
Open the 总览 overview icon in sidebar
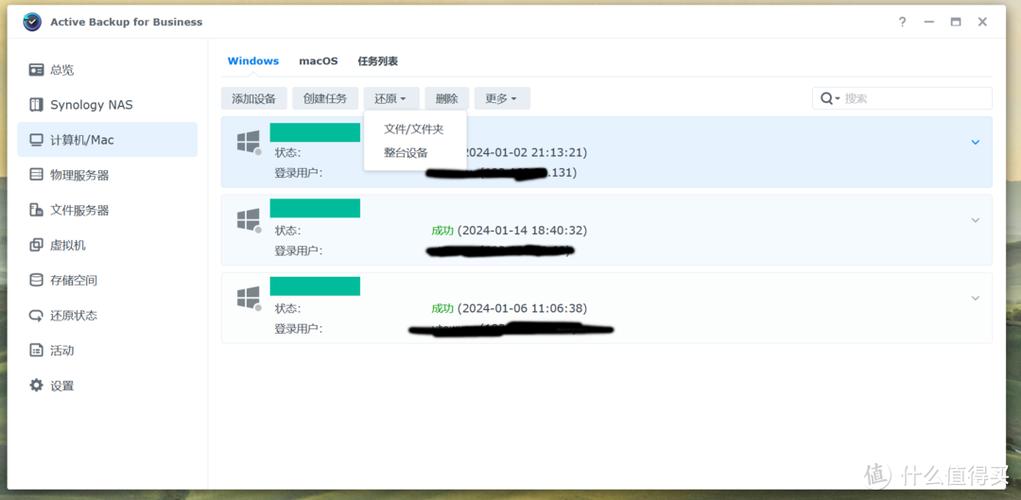click(x=36, y=70)
